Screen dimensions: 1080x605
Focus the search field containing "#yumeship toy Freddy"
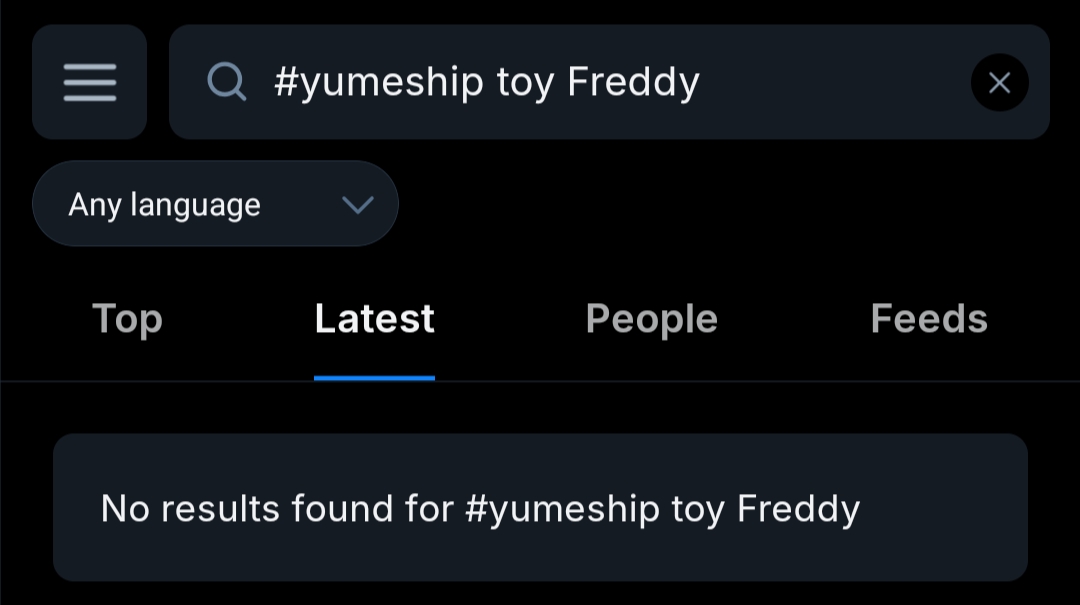(x=487, y=82)
